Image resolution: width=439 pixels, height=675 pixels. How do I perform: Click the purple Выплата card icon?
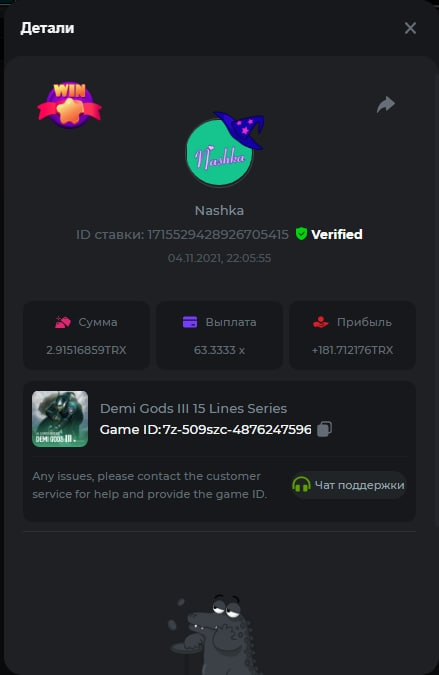pos(190,322)
